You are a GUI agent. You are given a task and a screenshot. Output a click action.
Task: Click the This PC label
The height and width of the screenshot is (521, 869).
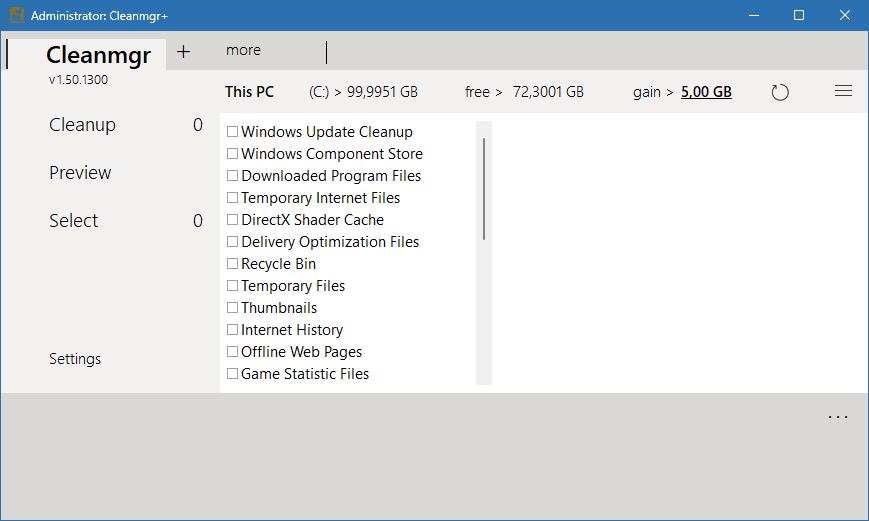(249, 92)
